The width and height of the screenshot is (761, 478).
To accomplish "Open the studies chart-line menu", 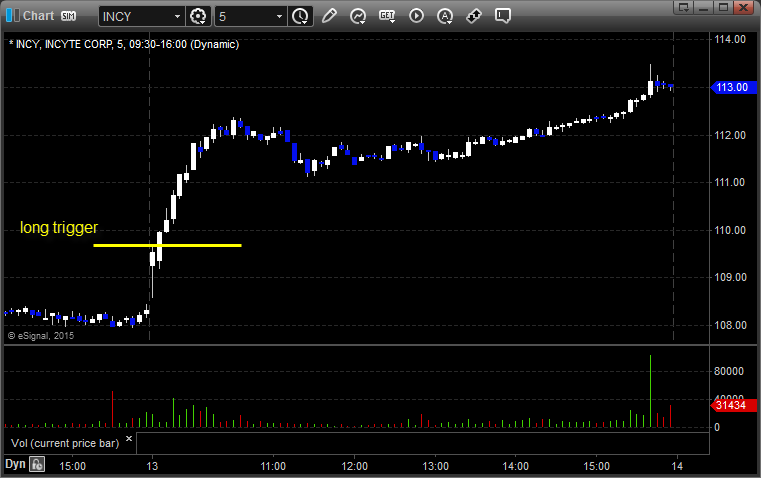I will point(358,16).
